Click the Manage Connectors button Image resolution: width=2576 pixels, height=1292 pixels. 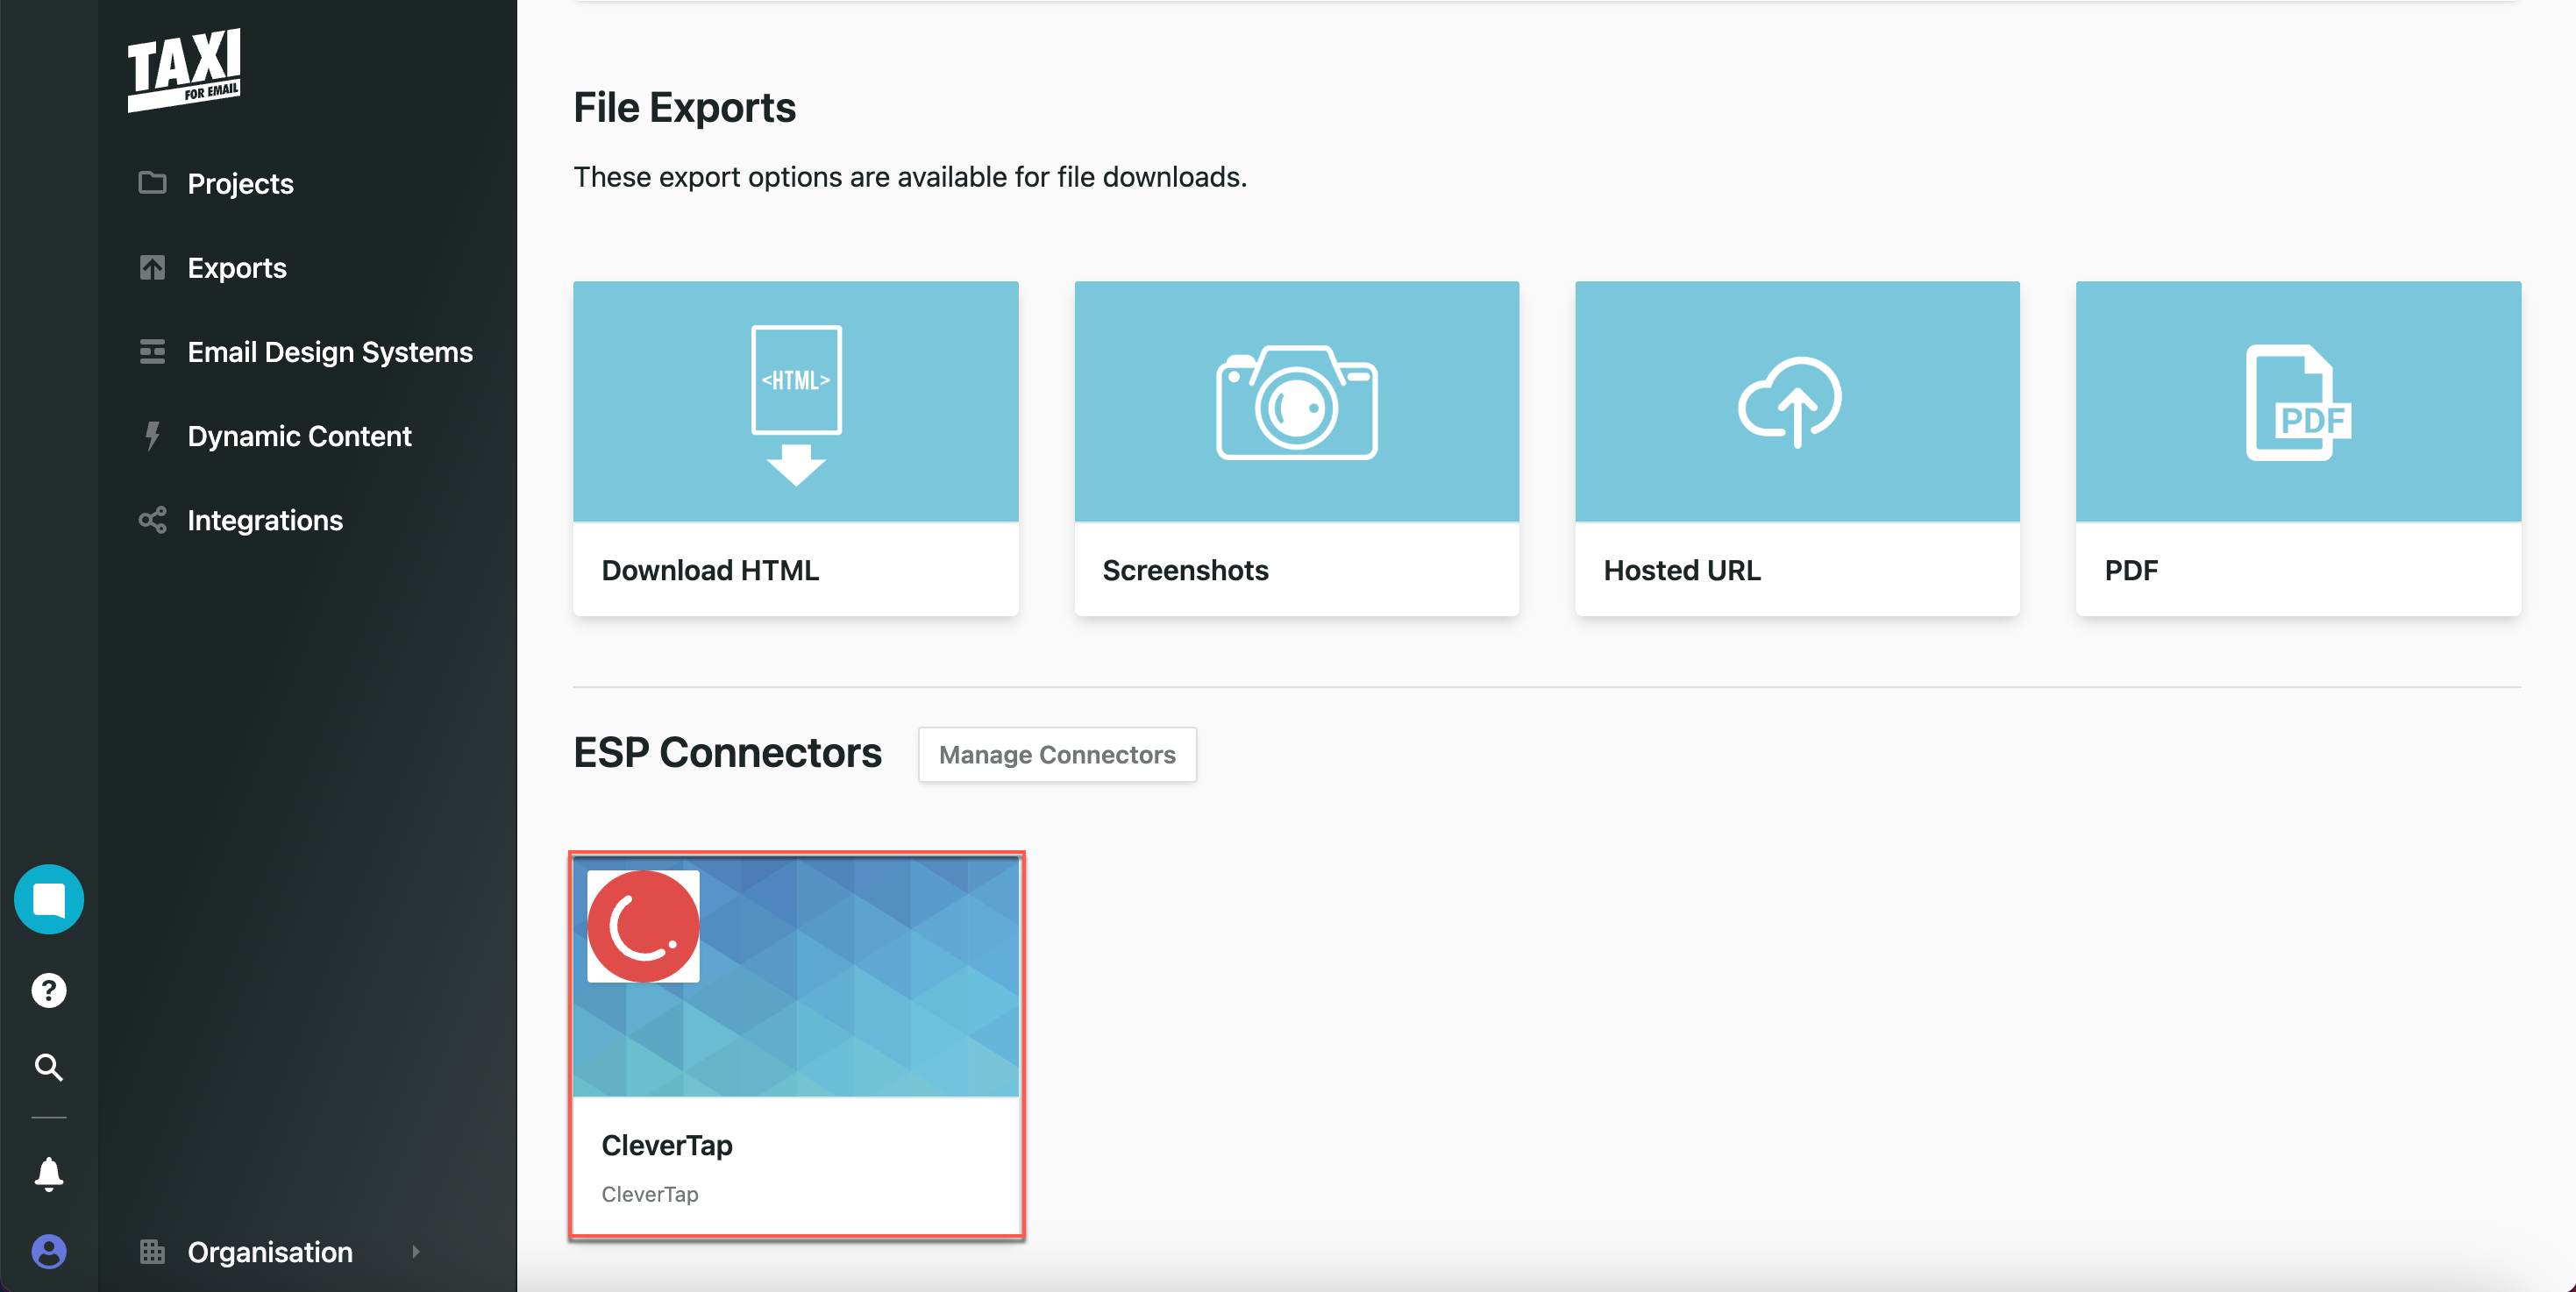pyautogui.click(x=1057, y=754)
